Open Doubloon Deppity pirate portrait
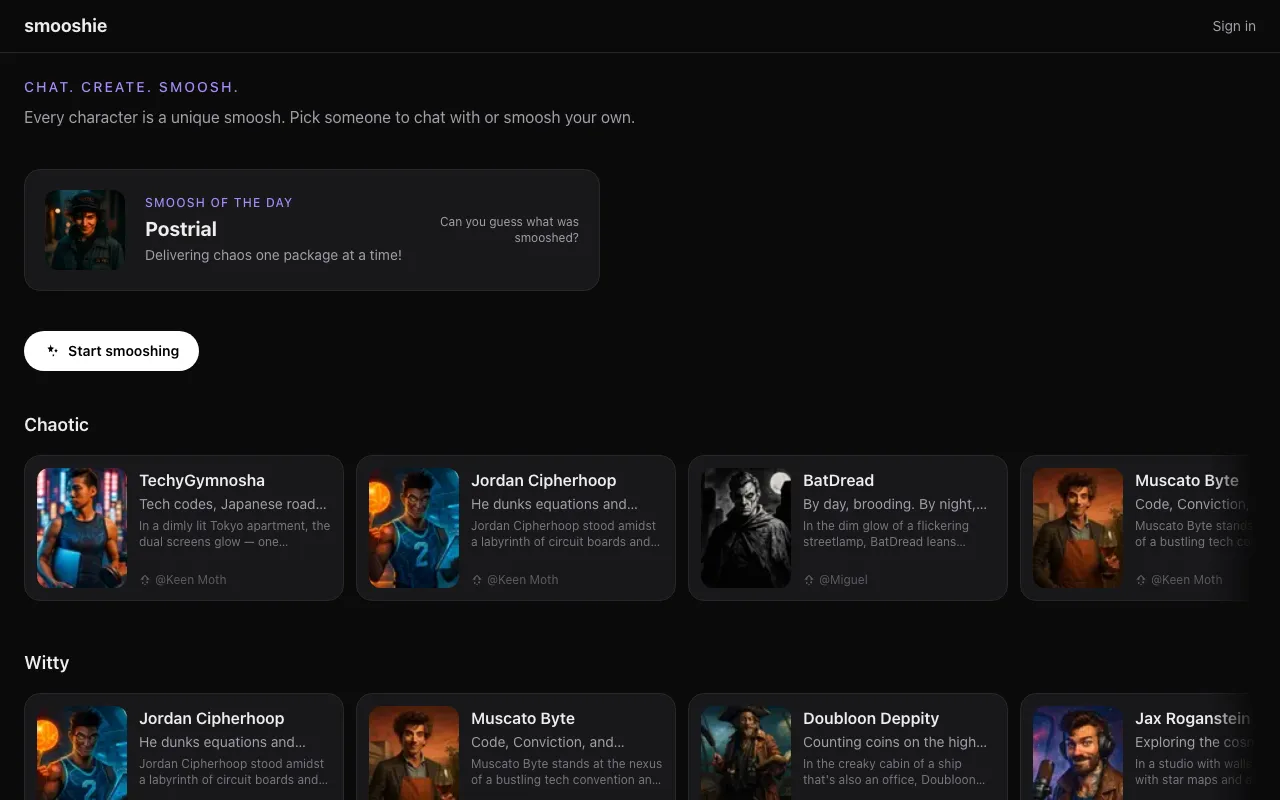Screen dimensions: 1280x800 click(x=746, y=753)
